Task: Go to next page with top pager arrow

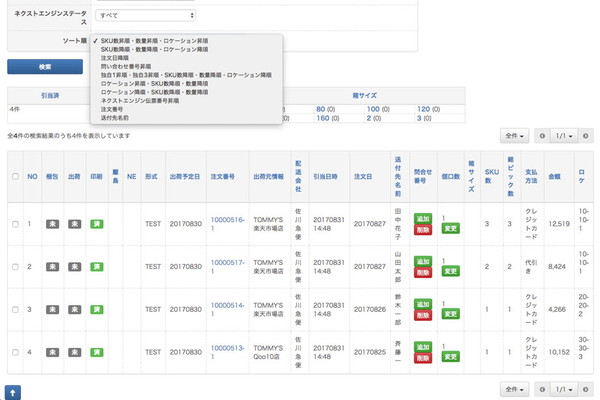Action: [x=585, y=136]
